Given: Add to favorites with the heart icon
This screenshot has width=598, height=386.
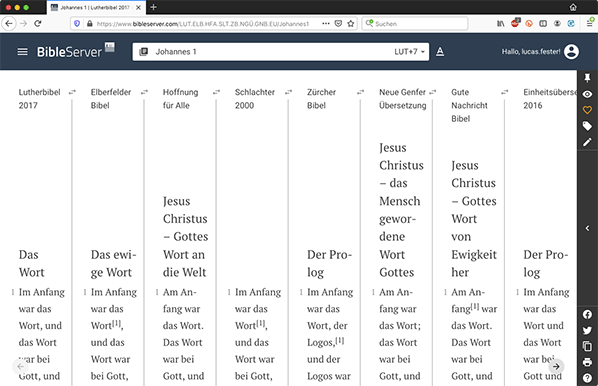Looking at the screenshot, I should 587,110.
